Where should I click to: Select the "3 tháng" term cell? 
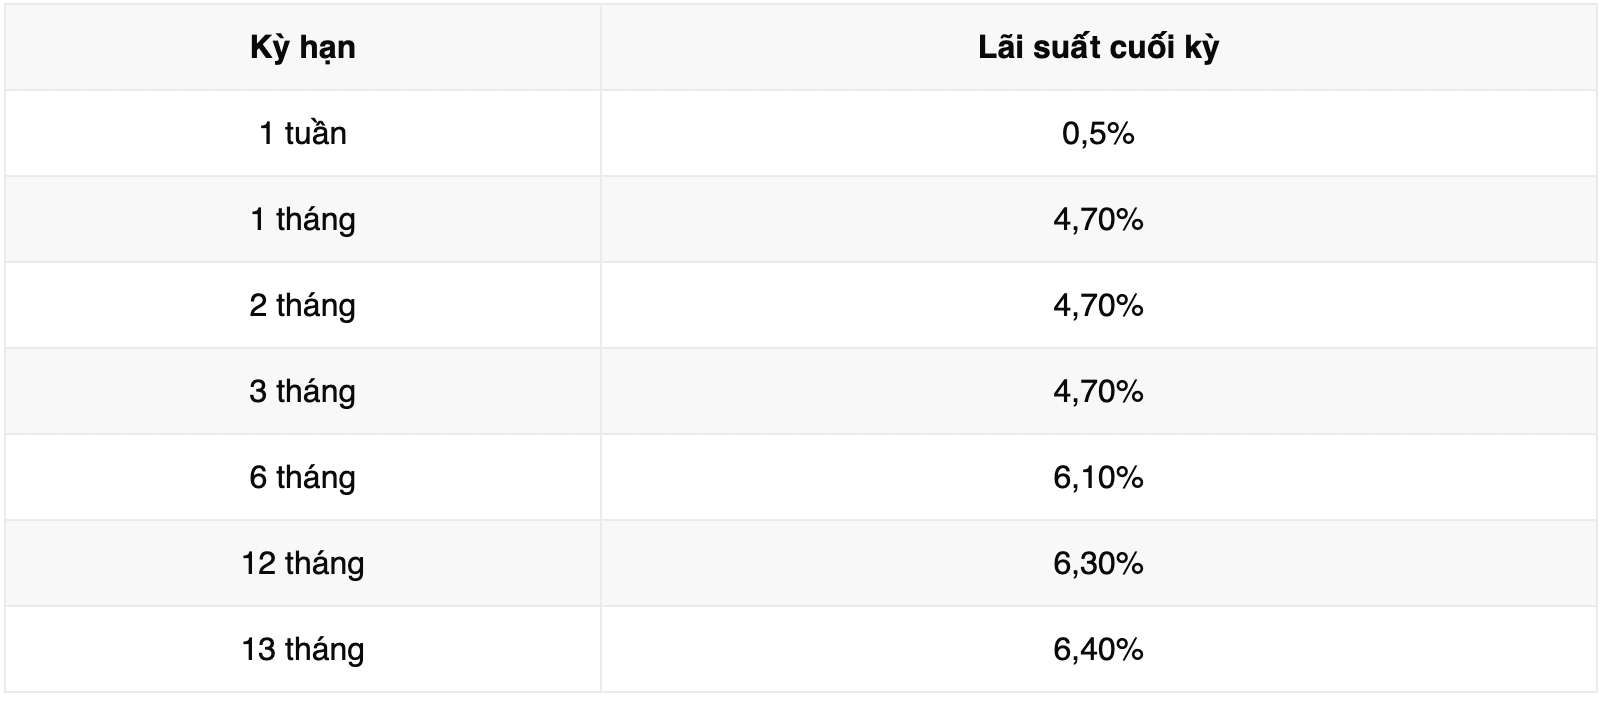point(302,392)
